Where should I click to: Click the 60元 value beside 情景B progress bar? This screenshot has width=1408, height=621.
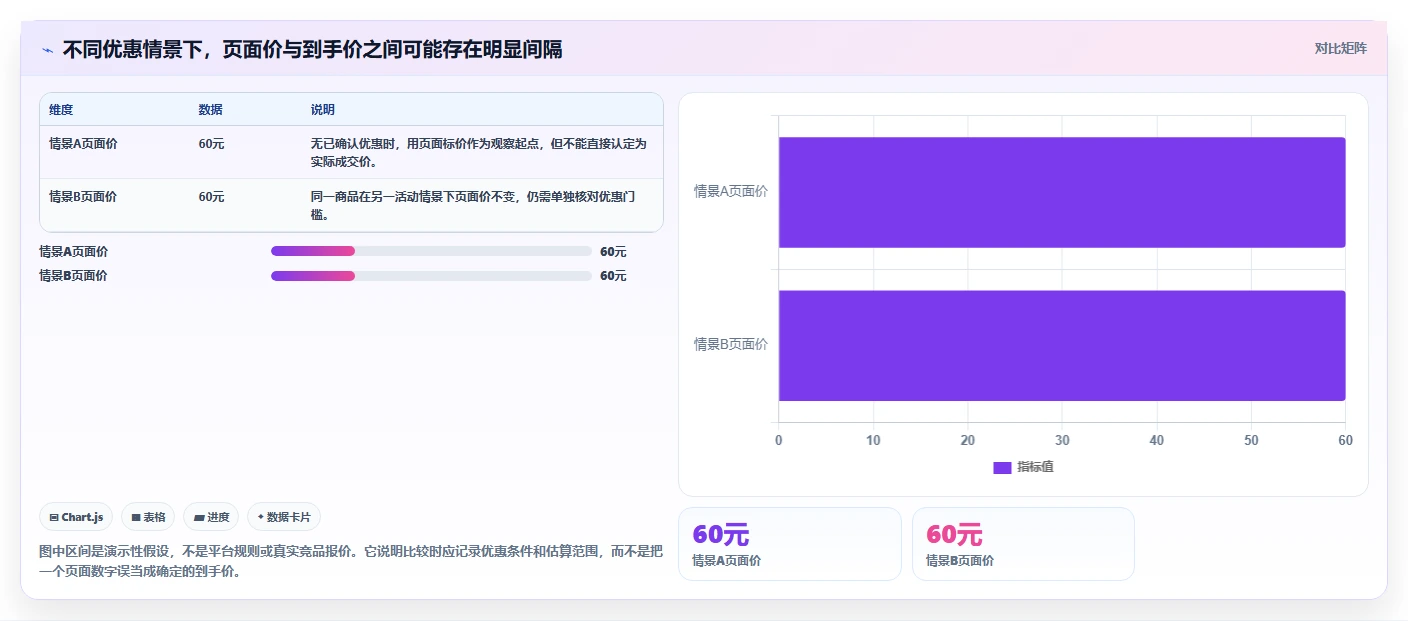tap(613, 276)
